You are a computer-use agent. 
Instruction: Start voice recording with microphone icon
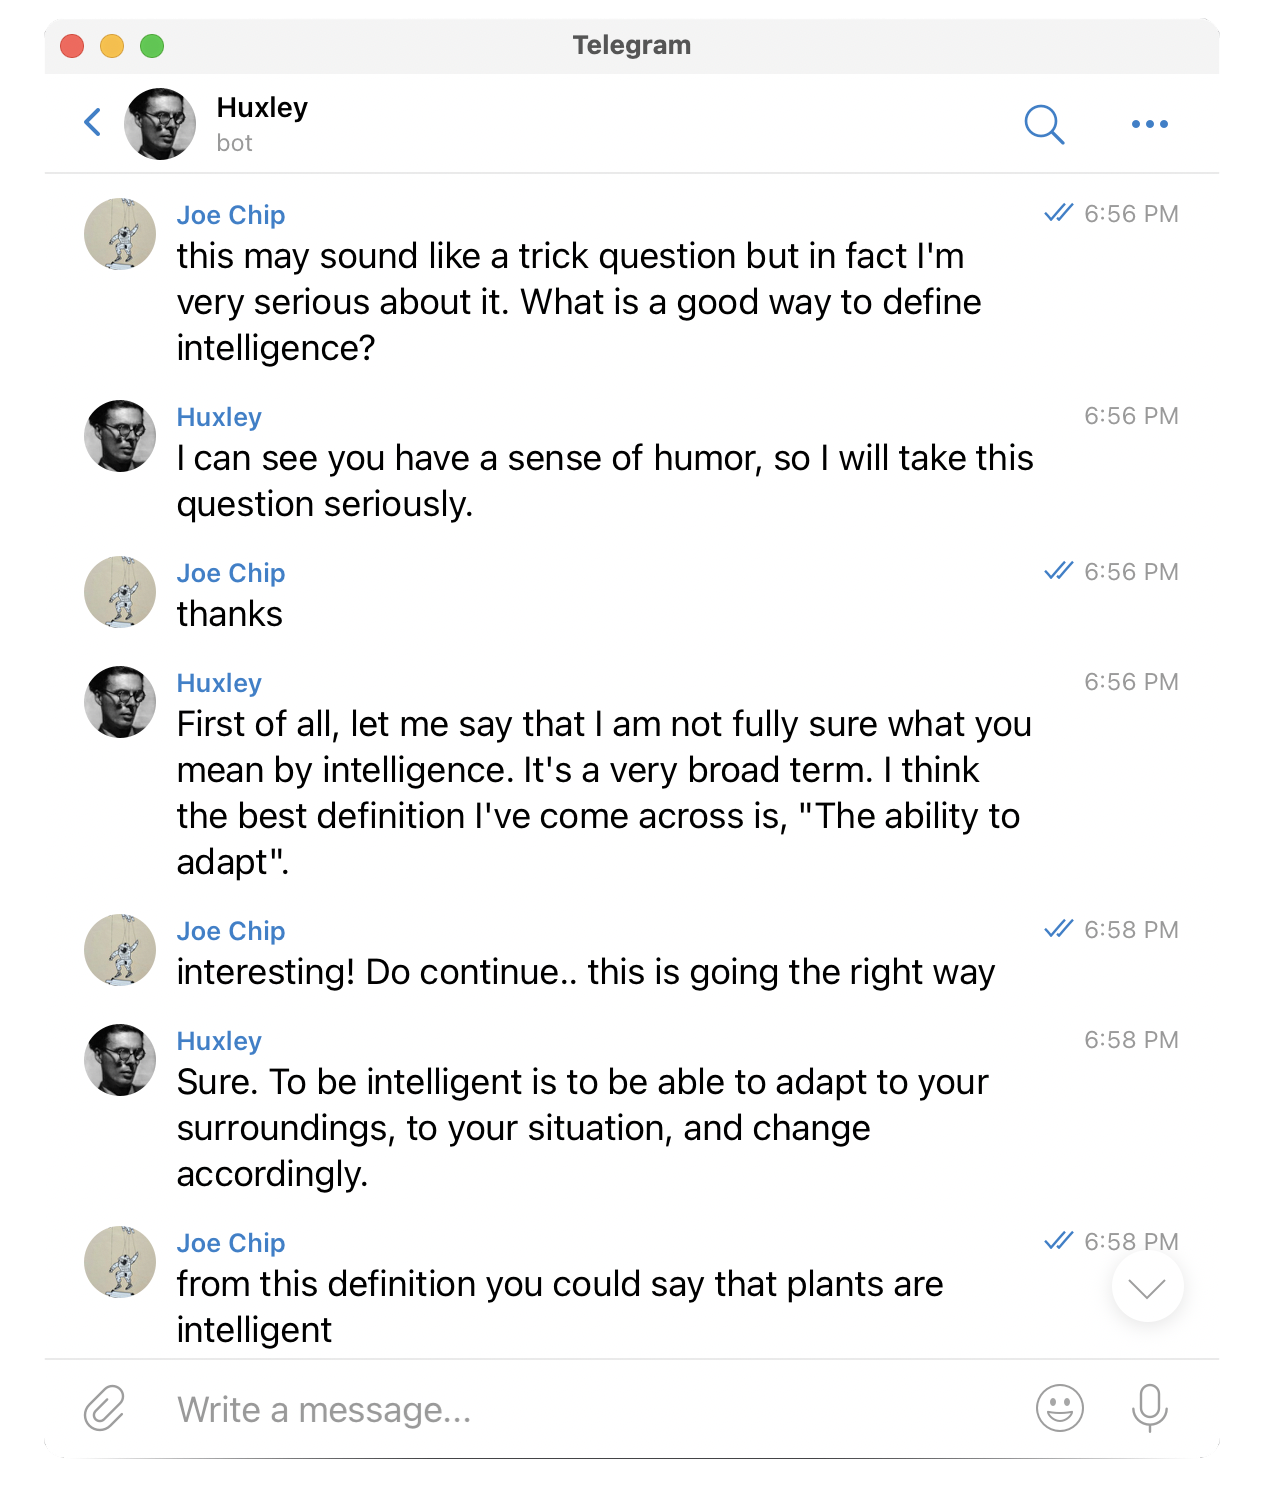click(x=1149, y=1408)
